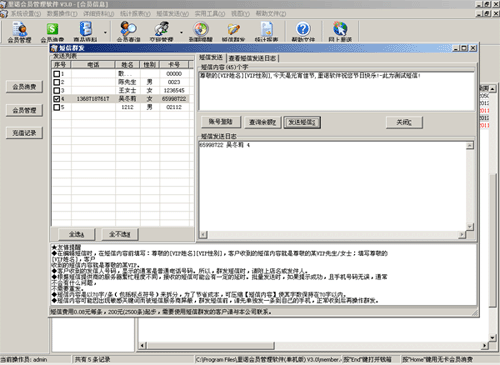Screen dimensions: 500x365
Task: Click the magnifier 会员查询 toolbar icon
Action: [128, 32]
